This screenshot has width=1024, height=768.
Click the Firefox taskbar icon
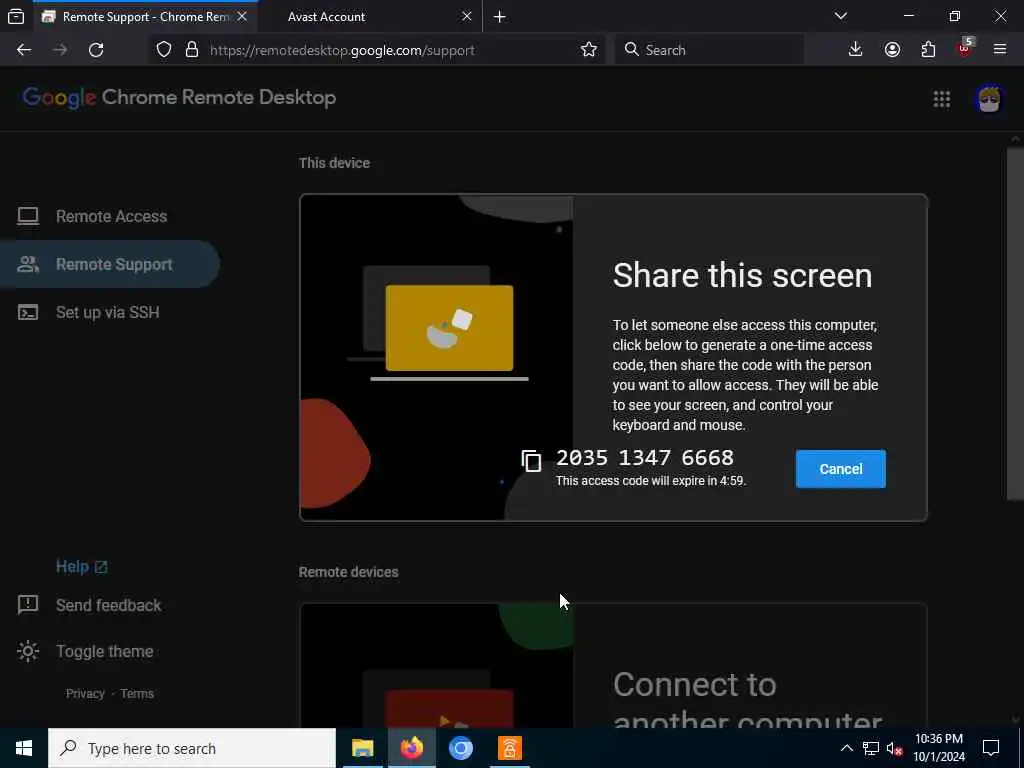click(x=411, y=748)
